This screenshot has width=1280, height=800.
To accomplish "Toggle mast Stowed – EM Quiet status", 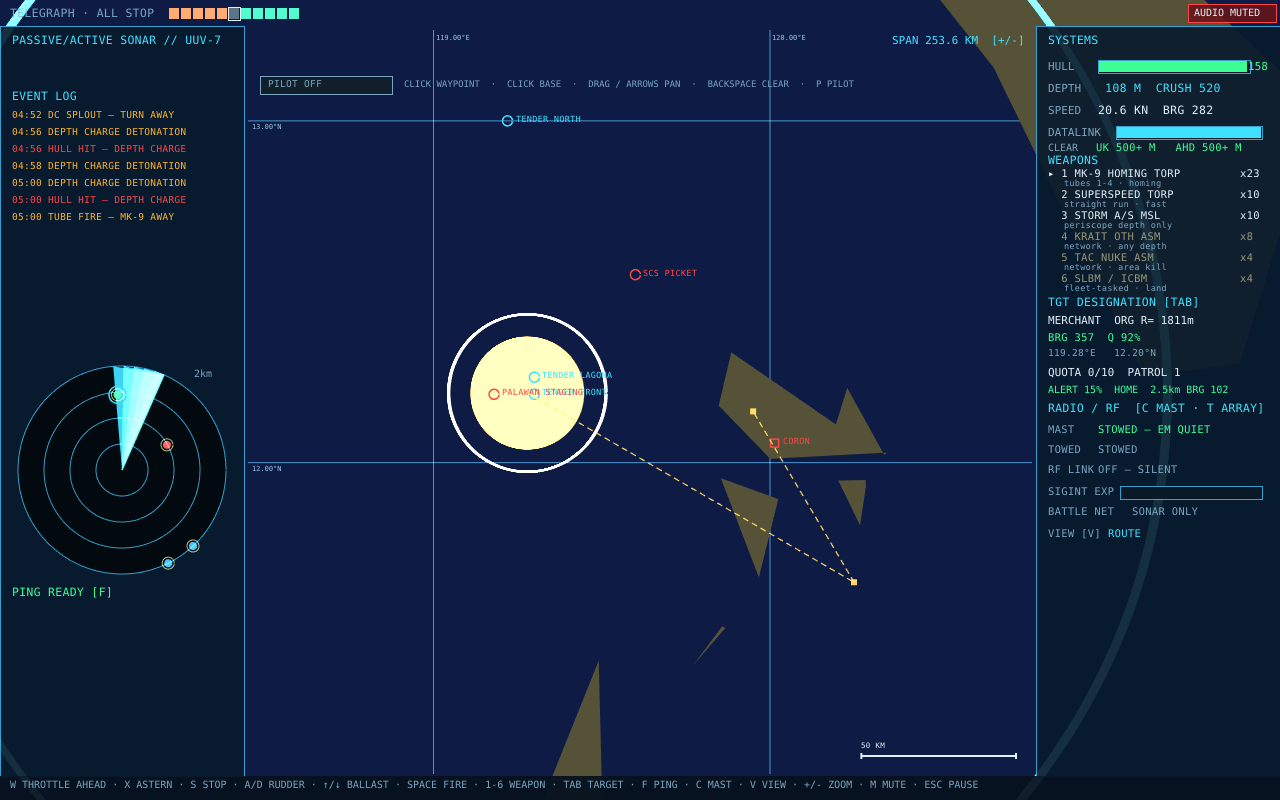I will (1154, 430).
